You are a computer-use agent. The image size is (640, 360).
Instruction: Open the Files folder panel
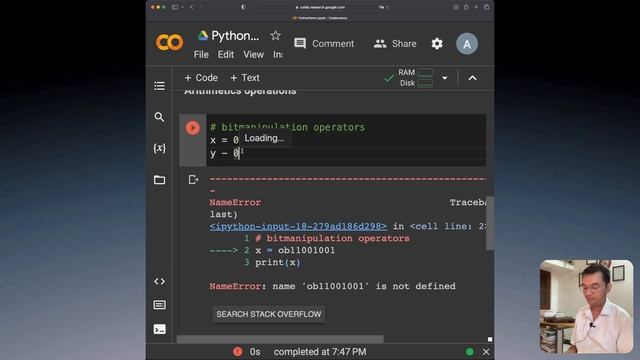click(160, 180)
